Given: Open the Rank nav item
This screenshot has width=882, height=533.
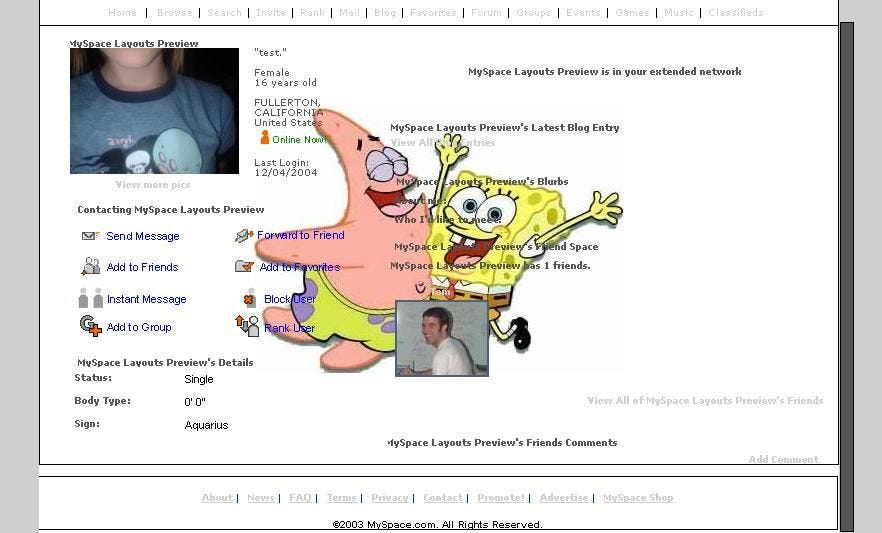Looking at the screenshot, I should click(x=312, y=12).
